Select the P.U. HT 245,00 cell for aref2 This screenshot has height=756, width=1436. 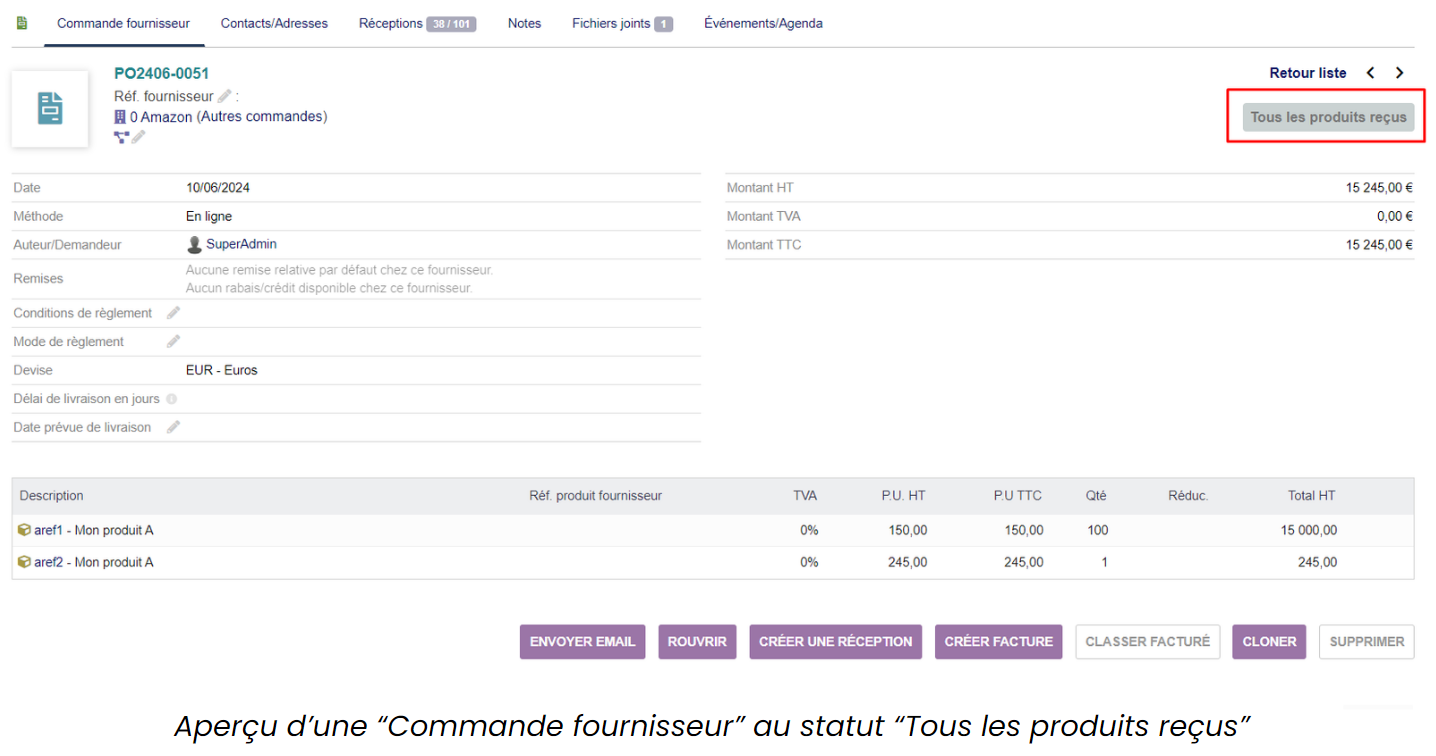pyautogui.click(x=908, y=562)
